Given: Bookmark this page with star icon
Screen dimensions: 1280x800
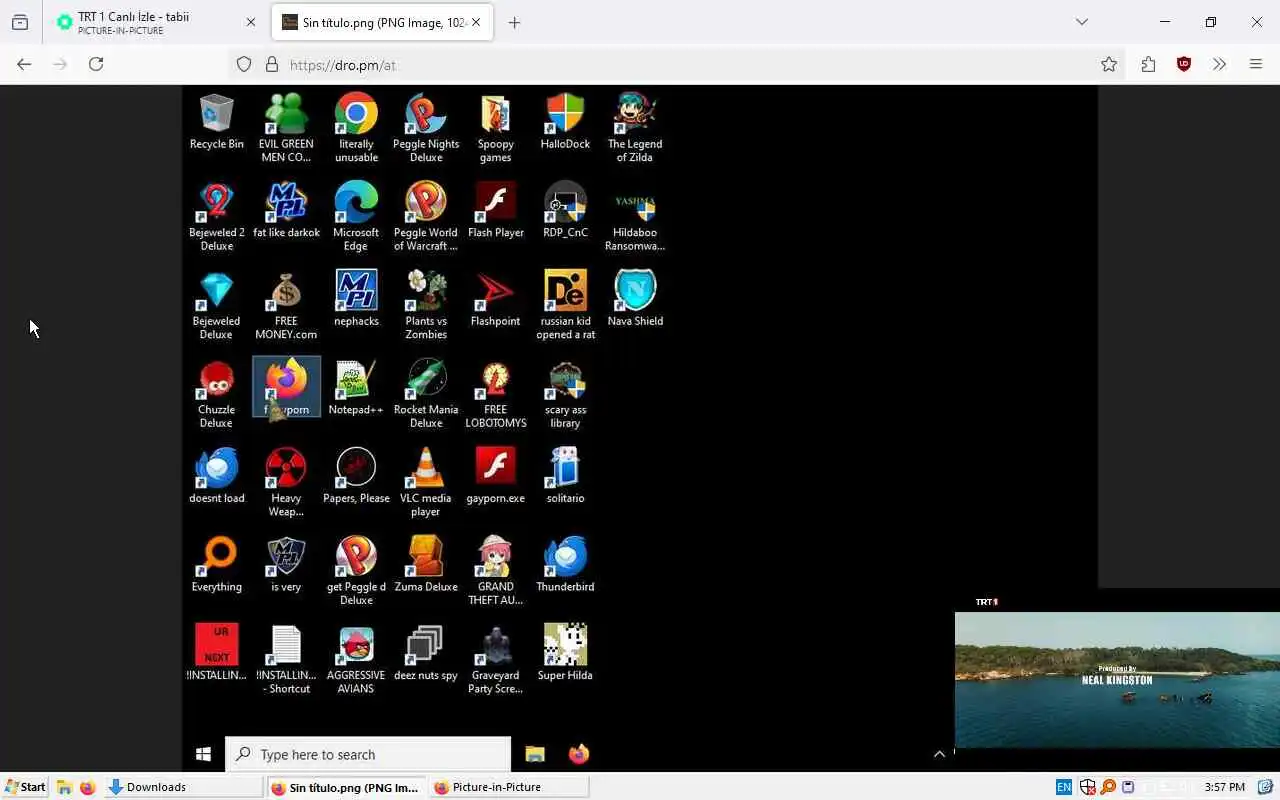Looking at the screenshot, I should coord(1109,64).
